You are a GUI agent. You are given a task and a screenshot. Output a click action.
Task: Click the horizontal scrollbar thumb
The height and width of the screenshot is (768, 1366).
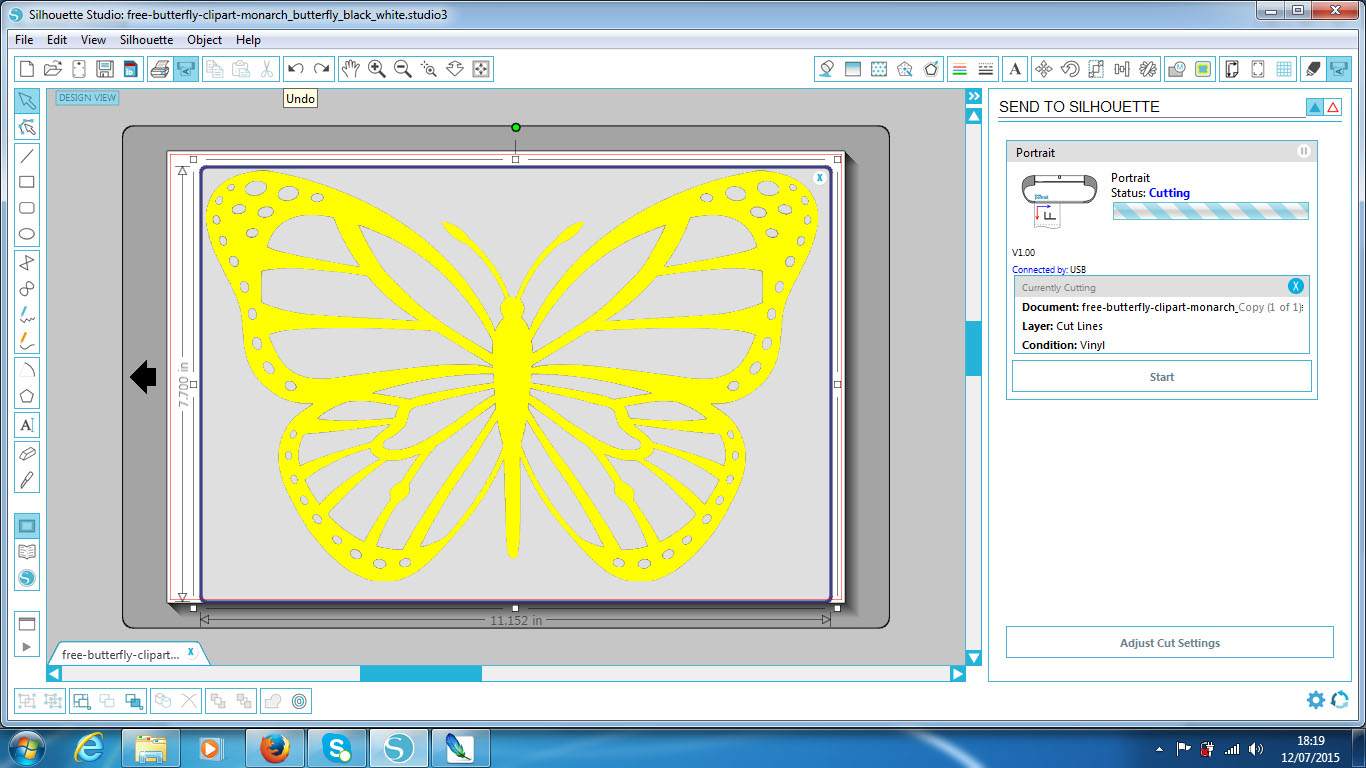coord(420,674)
